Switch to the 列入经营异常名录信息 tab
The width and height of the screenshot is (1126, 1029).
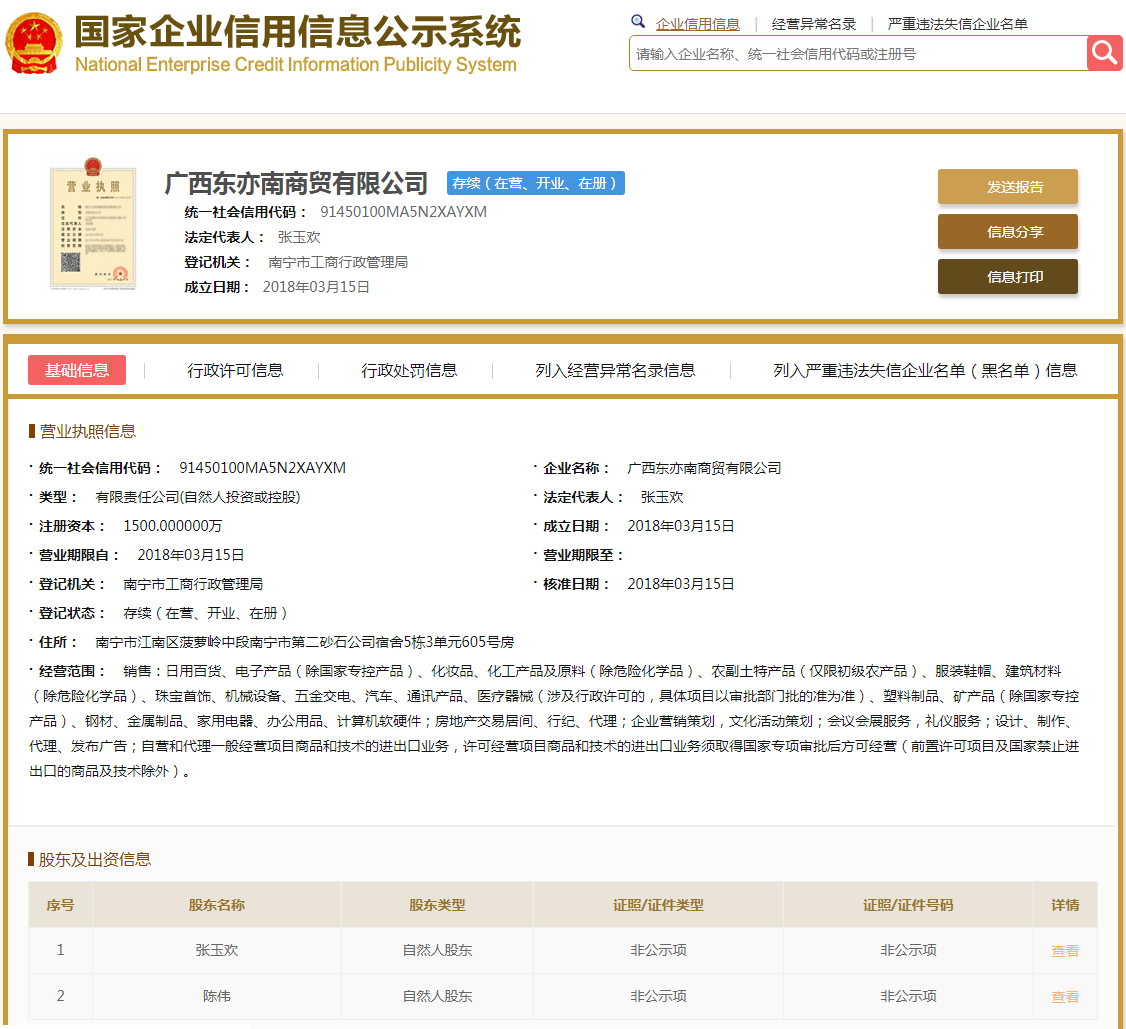[x=615, y=370]
